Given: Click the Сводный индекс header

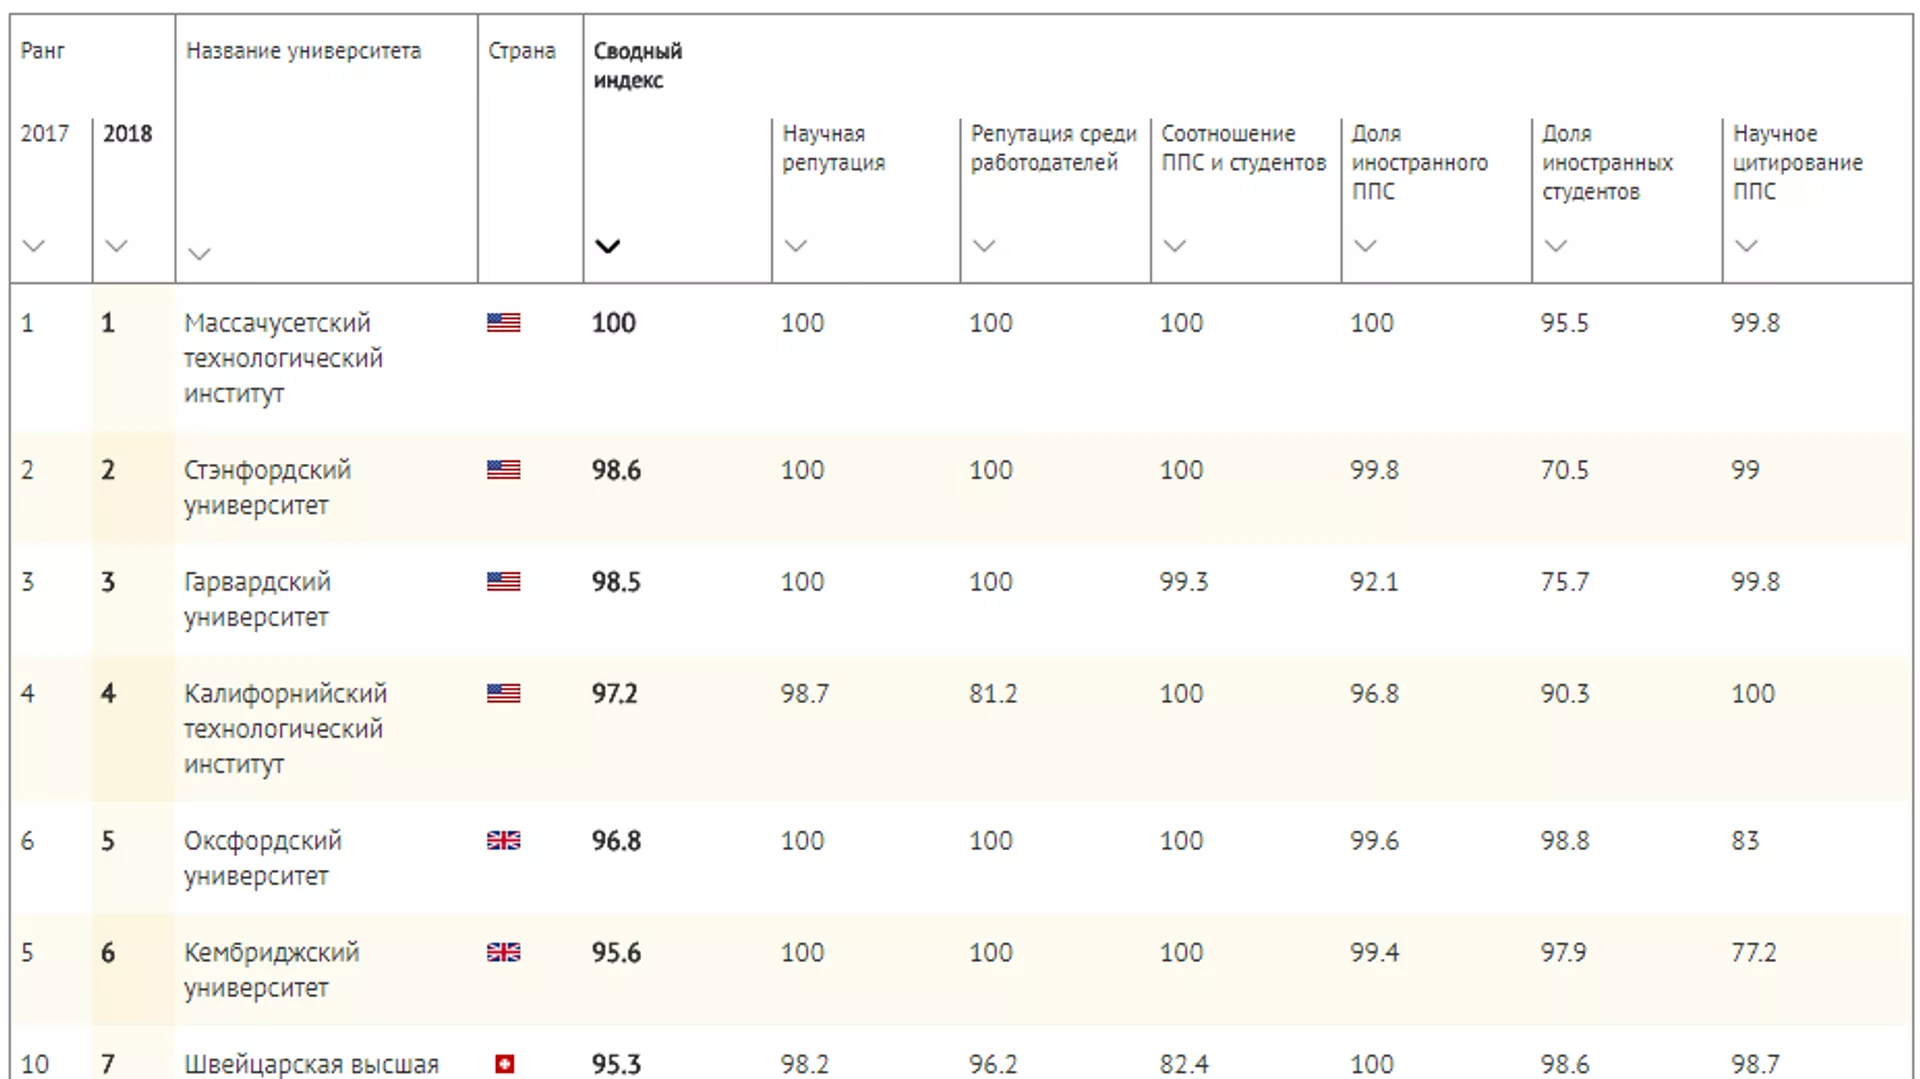Looking at the screenshot, I should 637,66.
